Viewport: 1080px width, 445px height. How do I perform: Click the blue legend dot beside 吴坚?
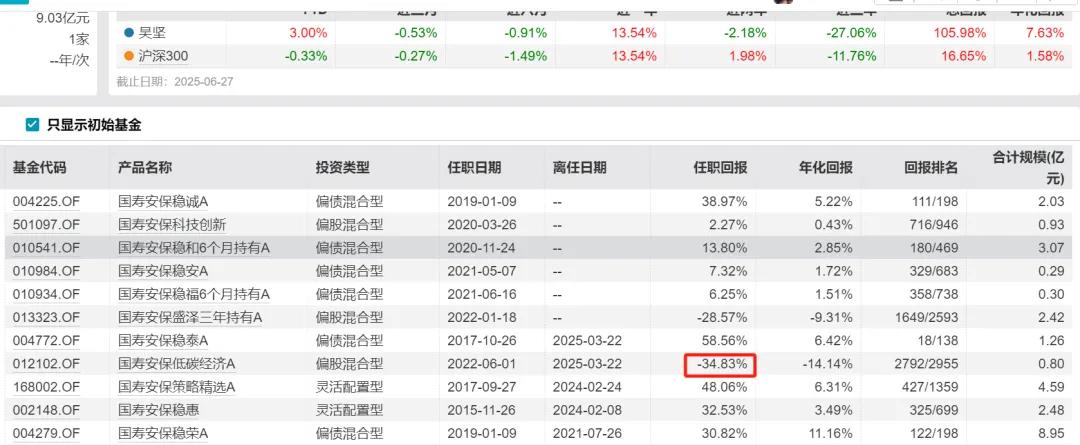(x=129, y=32)
